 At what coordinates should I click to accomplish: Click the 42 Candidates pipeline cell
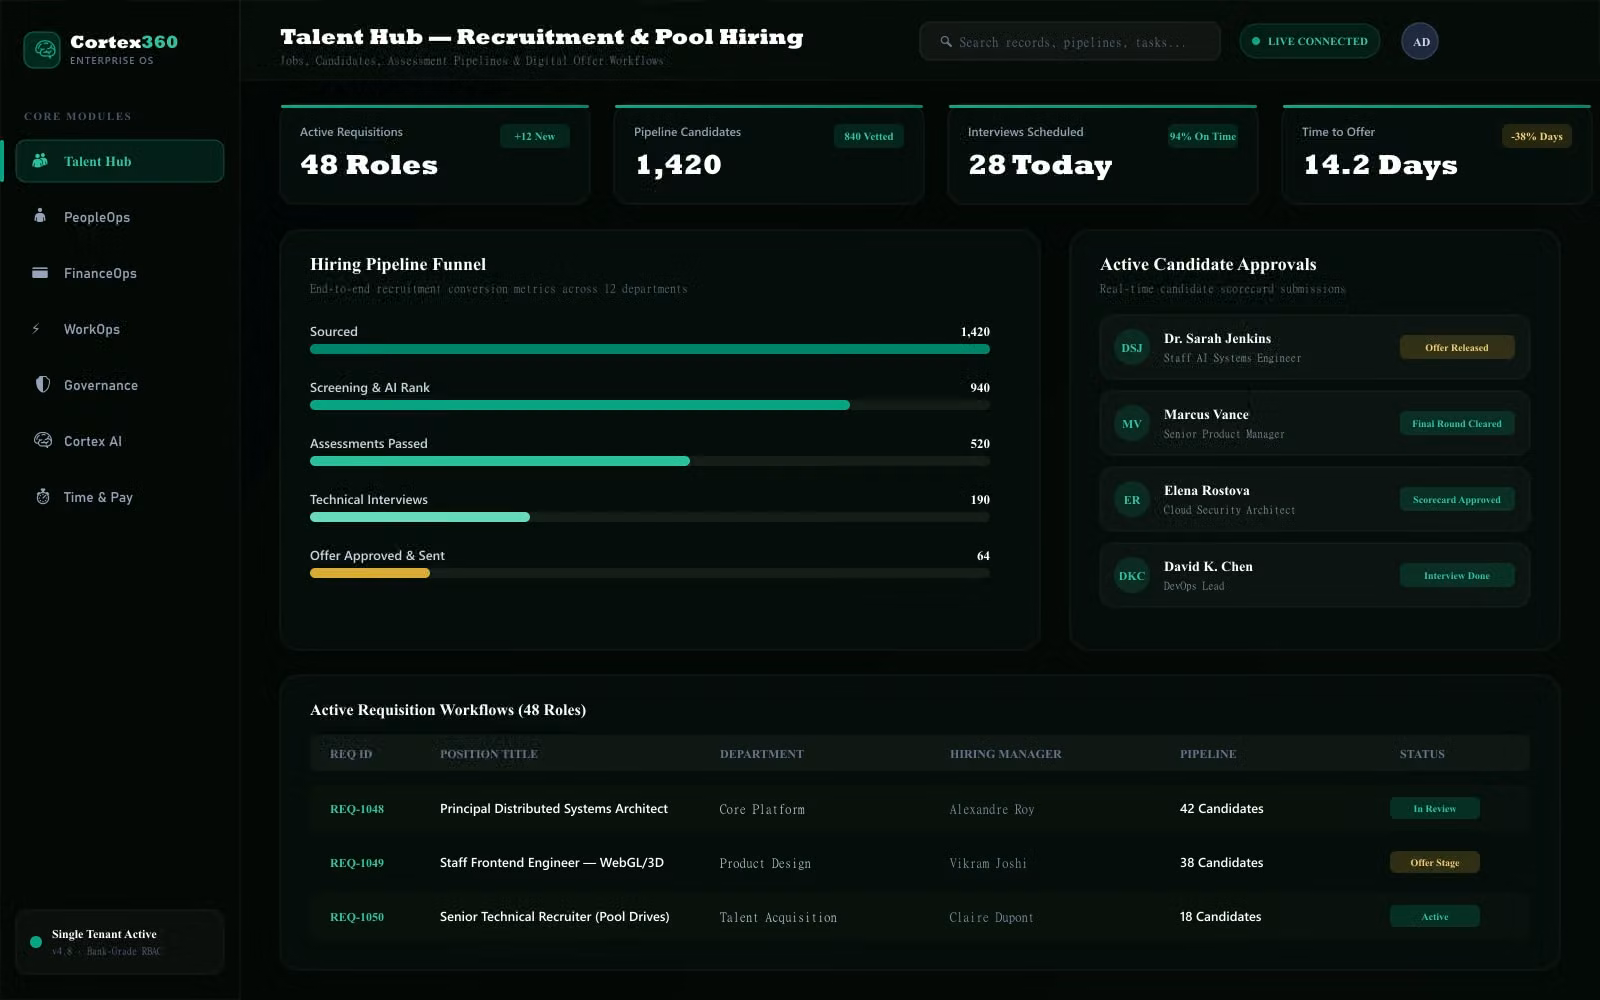tap(1222, 808)
